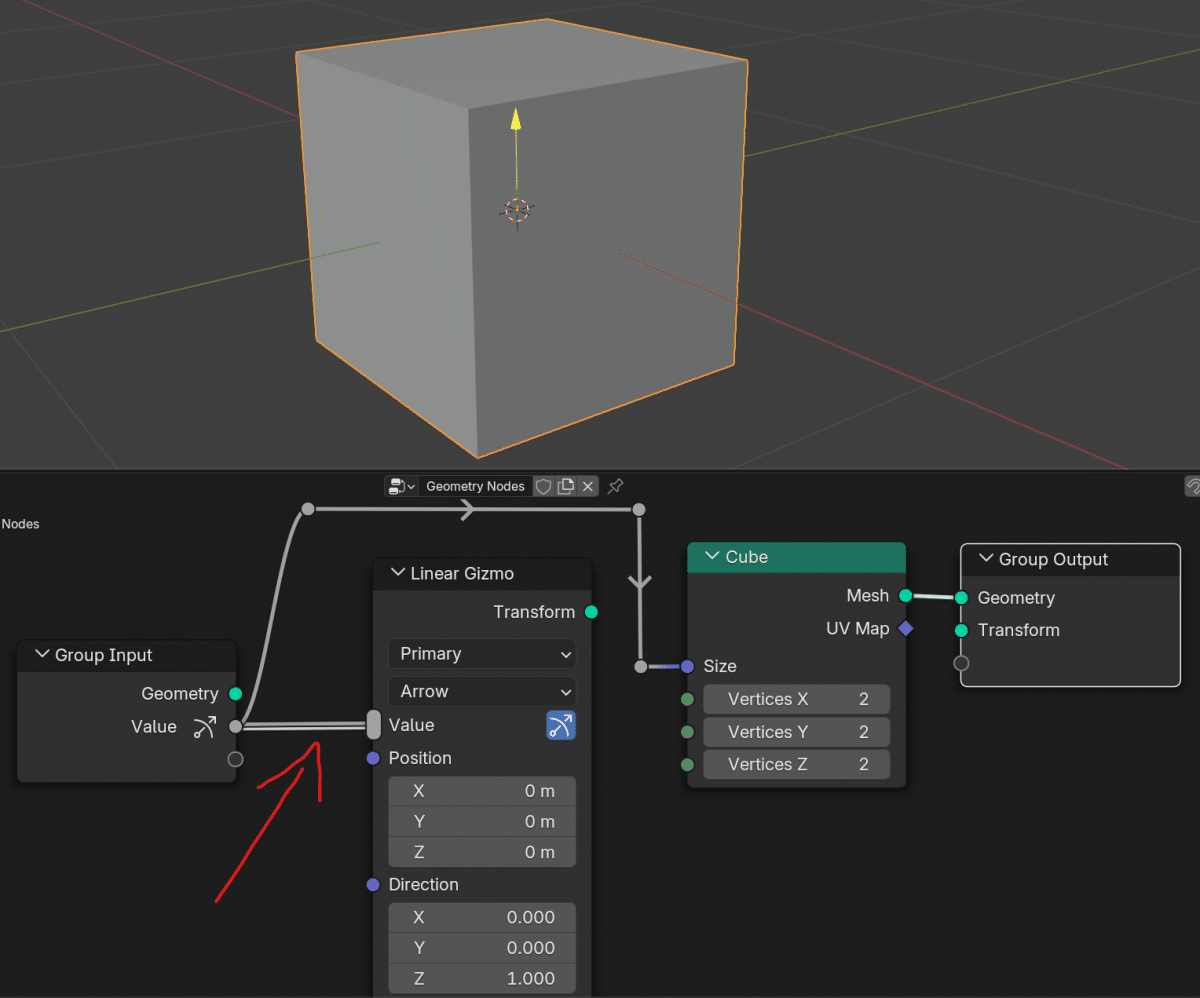This screenshot has height=998, width=1200.
Task: Enable fake user with the shield icon
Action: click(543, 486)
